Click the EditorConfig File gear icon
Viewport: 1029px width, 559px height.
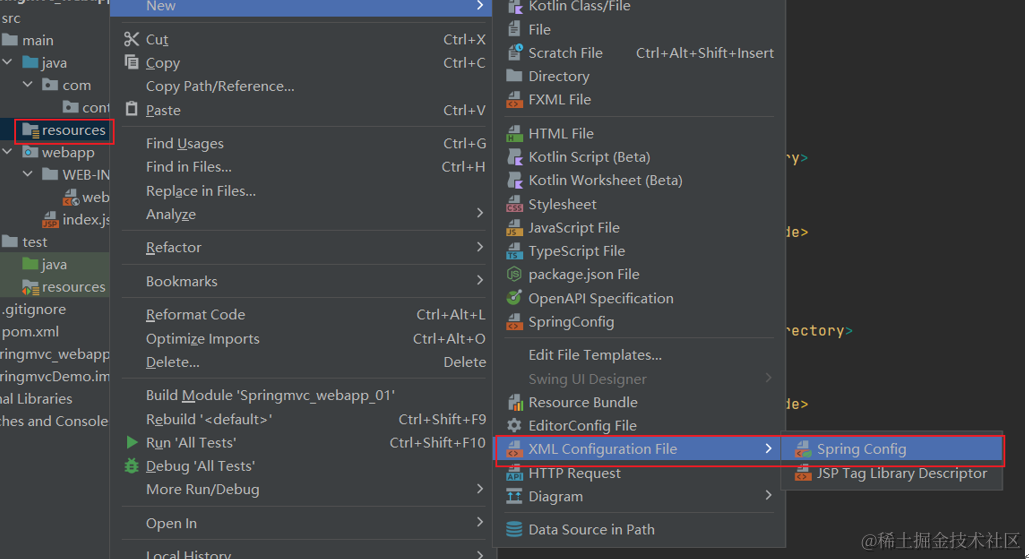[514, 426]
